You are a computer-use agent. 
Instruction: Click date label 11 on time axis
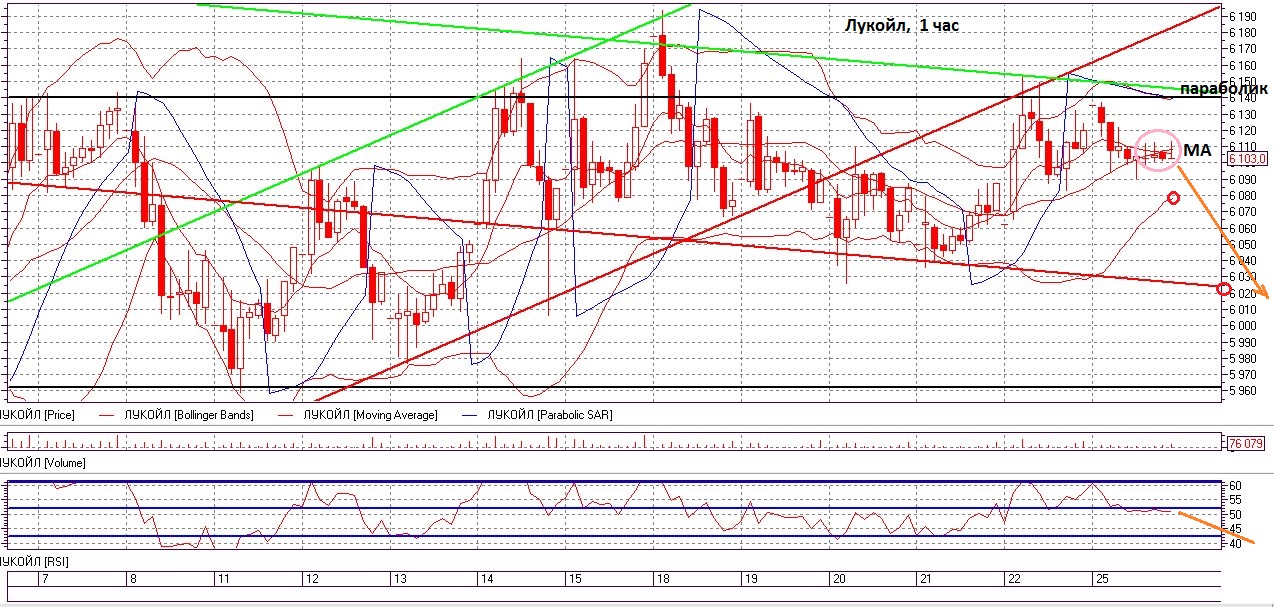click(x=222, y=580)
